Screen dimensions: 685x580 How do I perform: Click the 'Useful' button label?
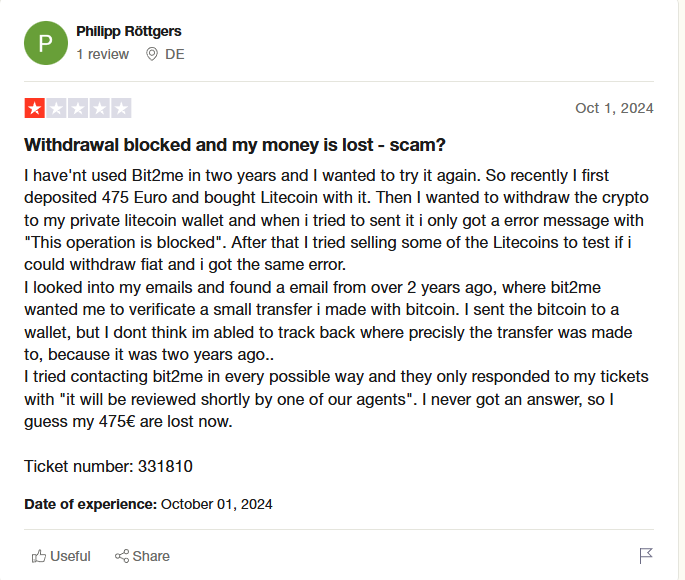(x=70, y=556)
